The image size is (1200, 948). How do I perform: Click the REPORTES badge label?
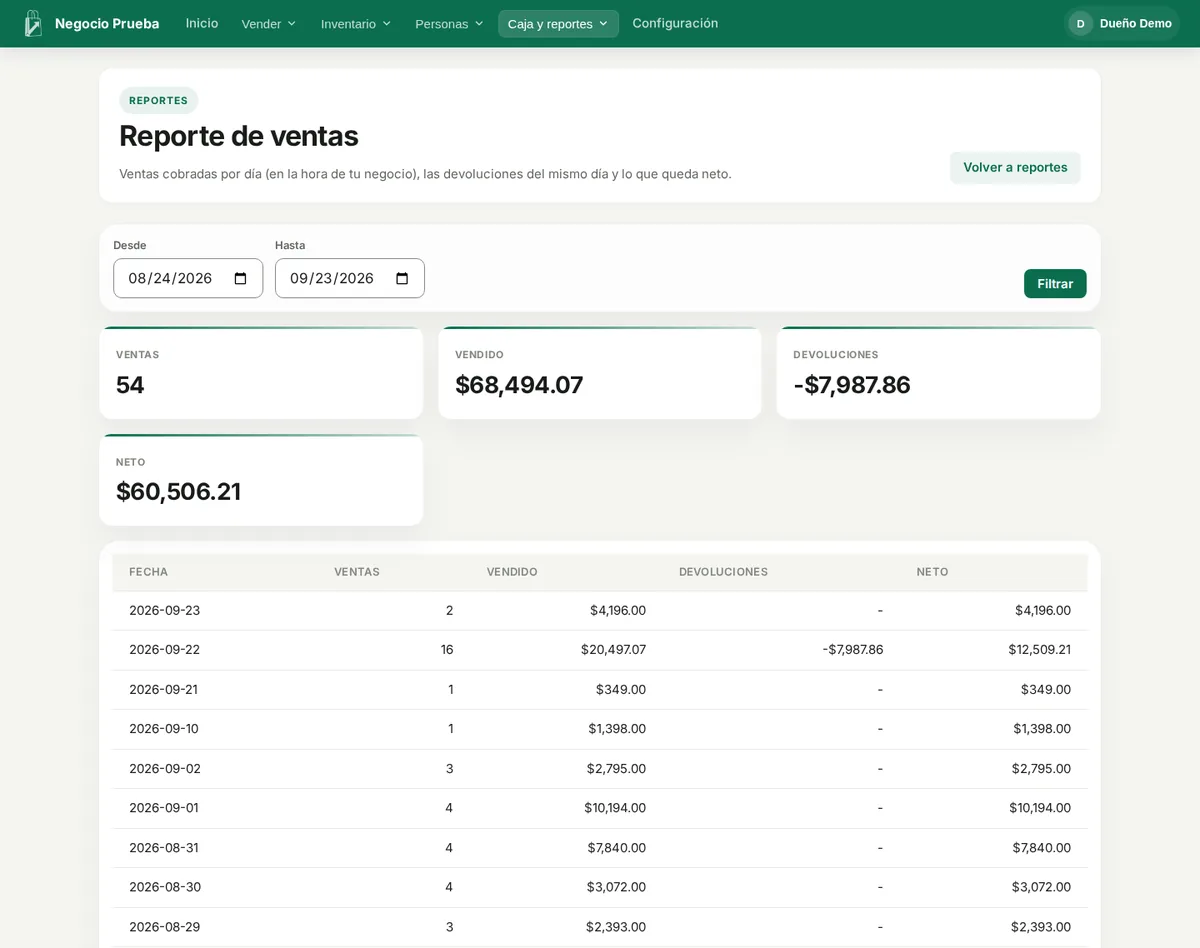(x=158, y=100)
